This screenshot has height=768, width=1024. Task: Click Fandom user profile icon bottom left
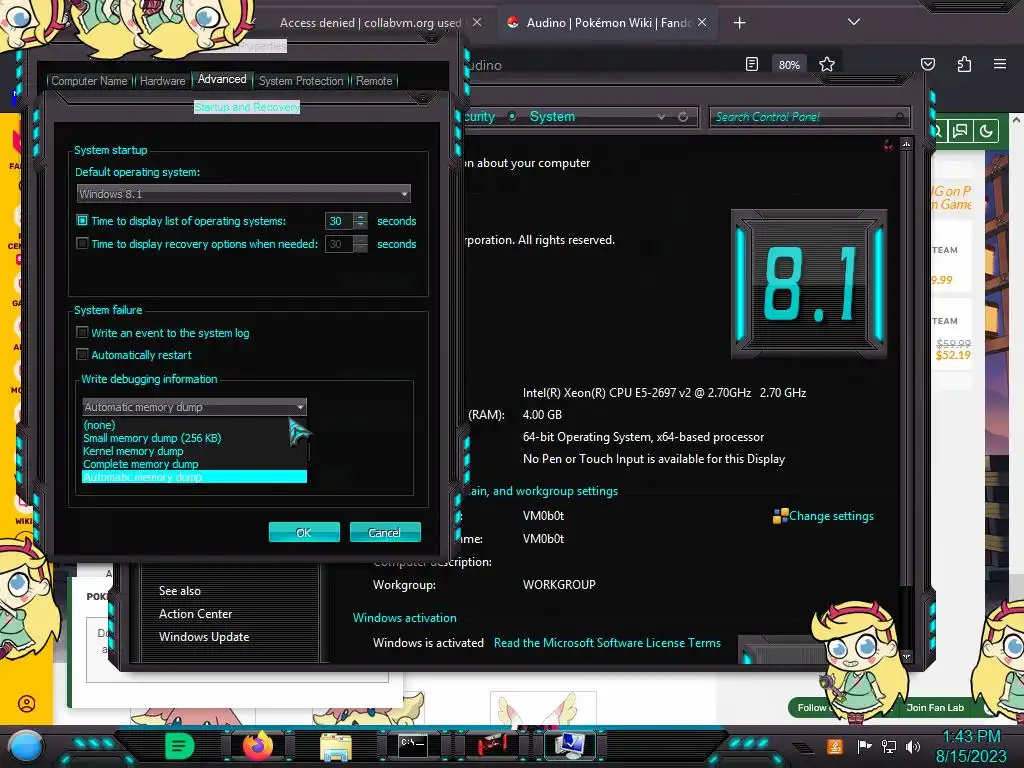coord(27,704)
